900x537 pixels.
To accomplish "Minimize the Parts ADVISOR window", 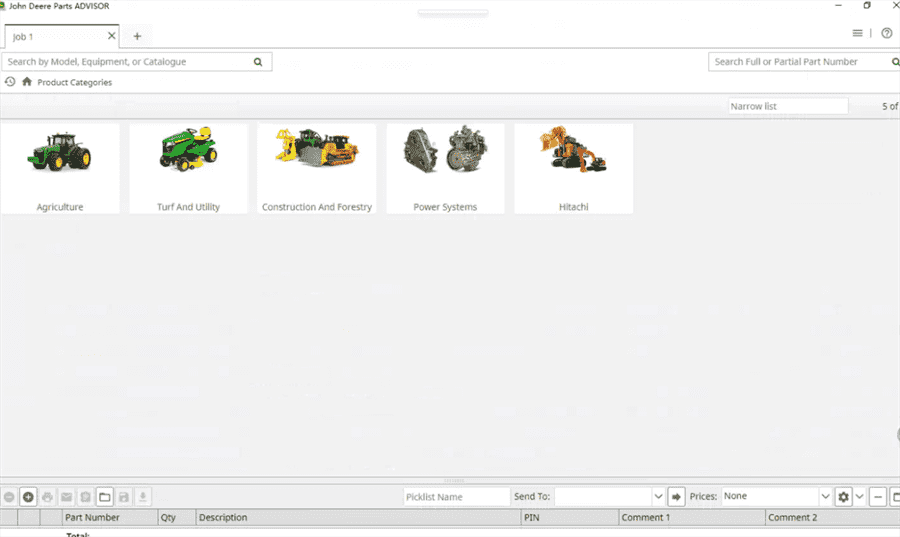I will 838,5.
